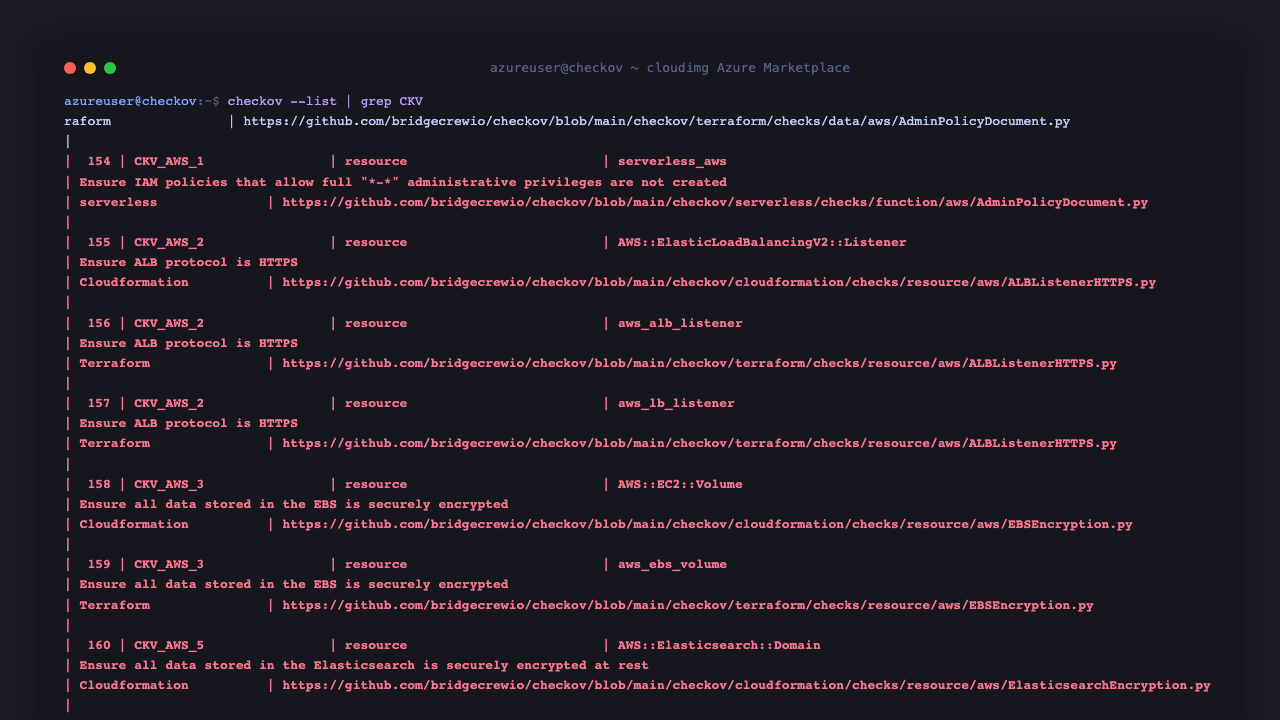This screenshot has width=1280, height=720.
Task: Open the serverless AdminPolicyDocument.py GitHub URL
Action: (715, 202)
